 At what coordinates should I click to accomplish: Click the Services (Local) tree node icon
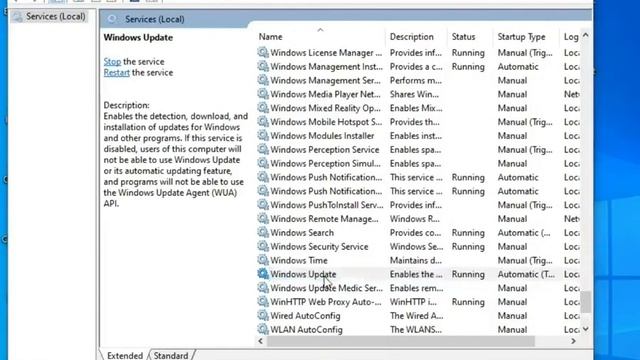tap(17, 17)
